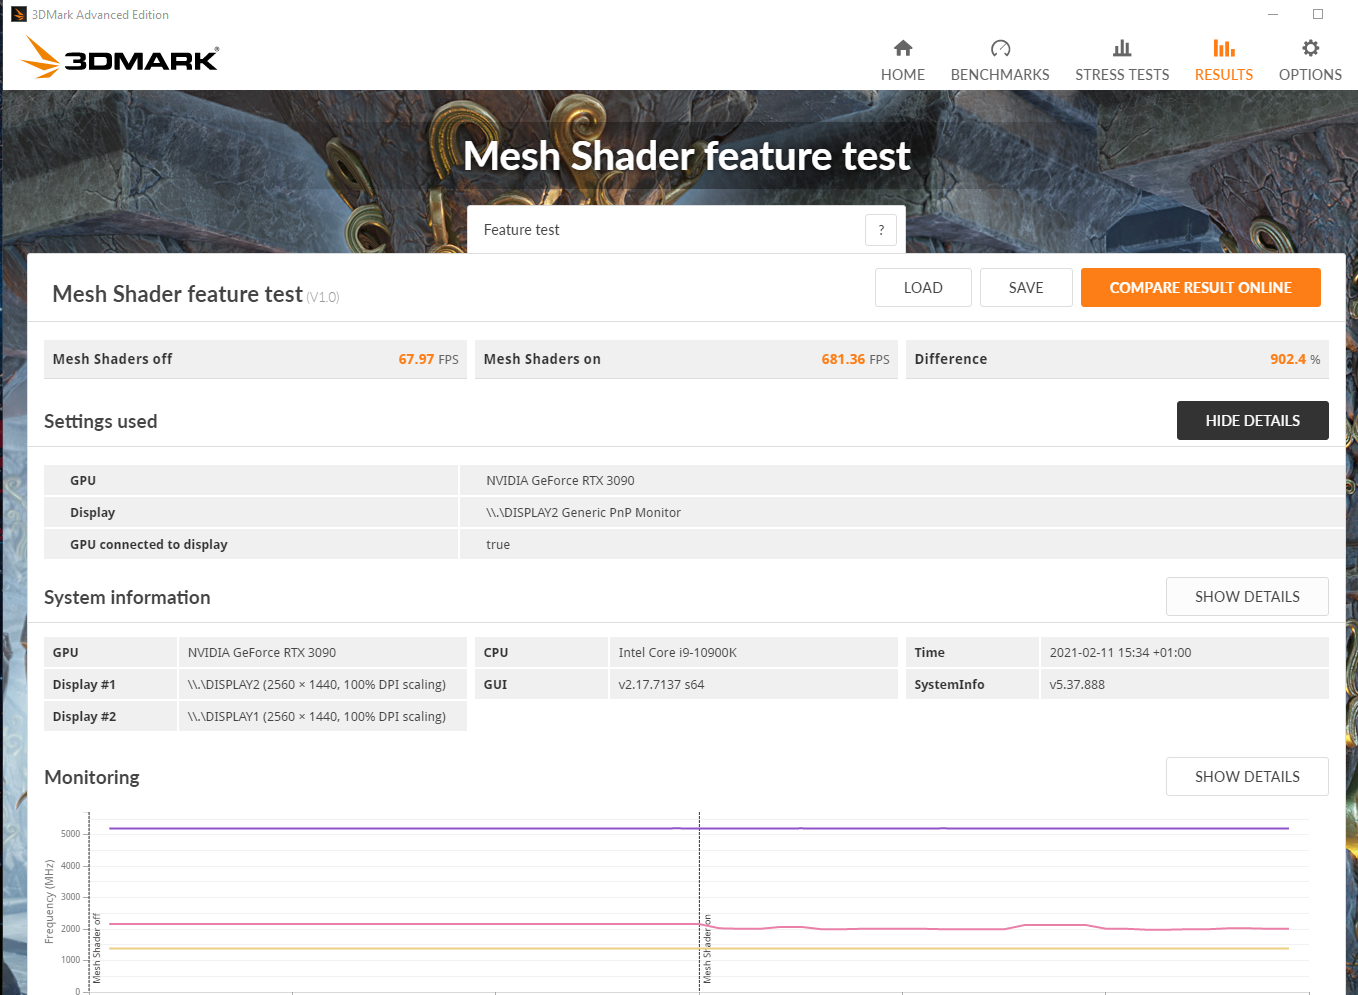The width and height of the screenshot is (1358, 995).
Task: Click the 3DMark title bar app icon
Action: pyautogui.click(x=18, y=14)
